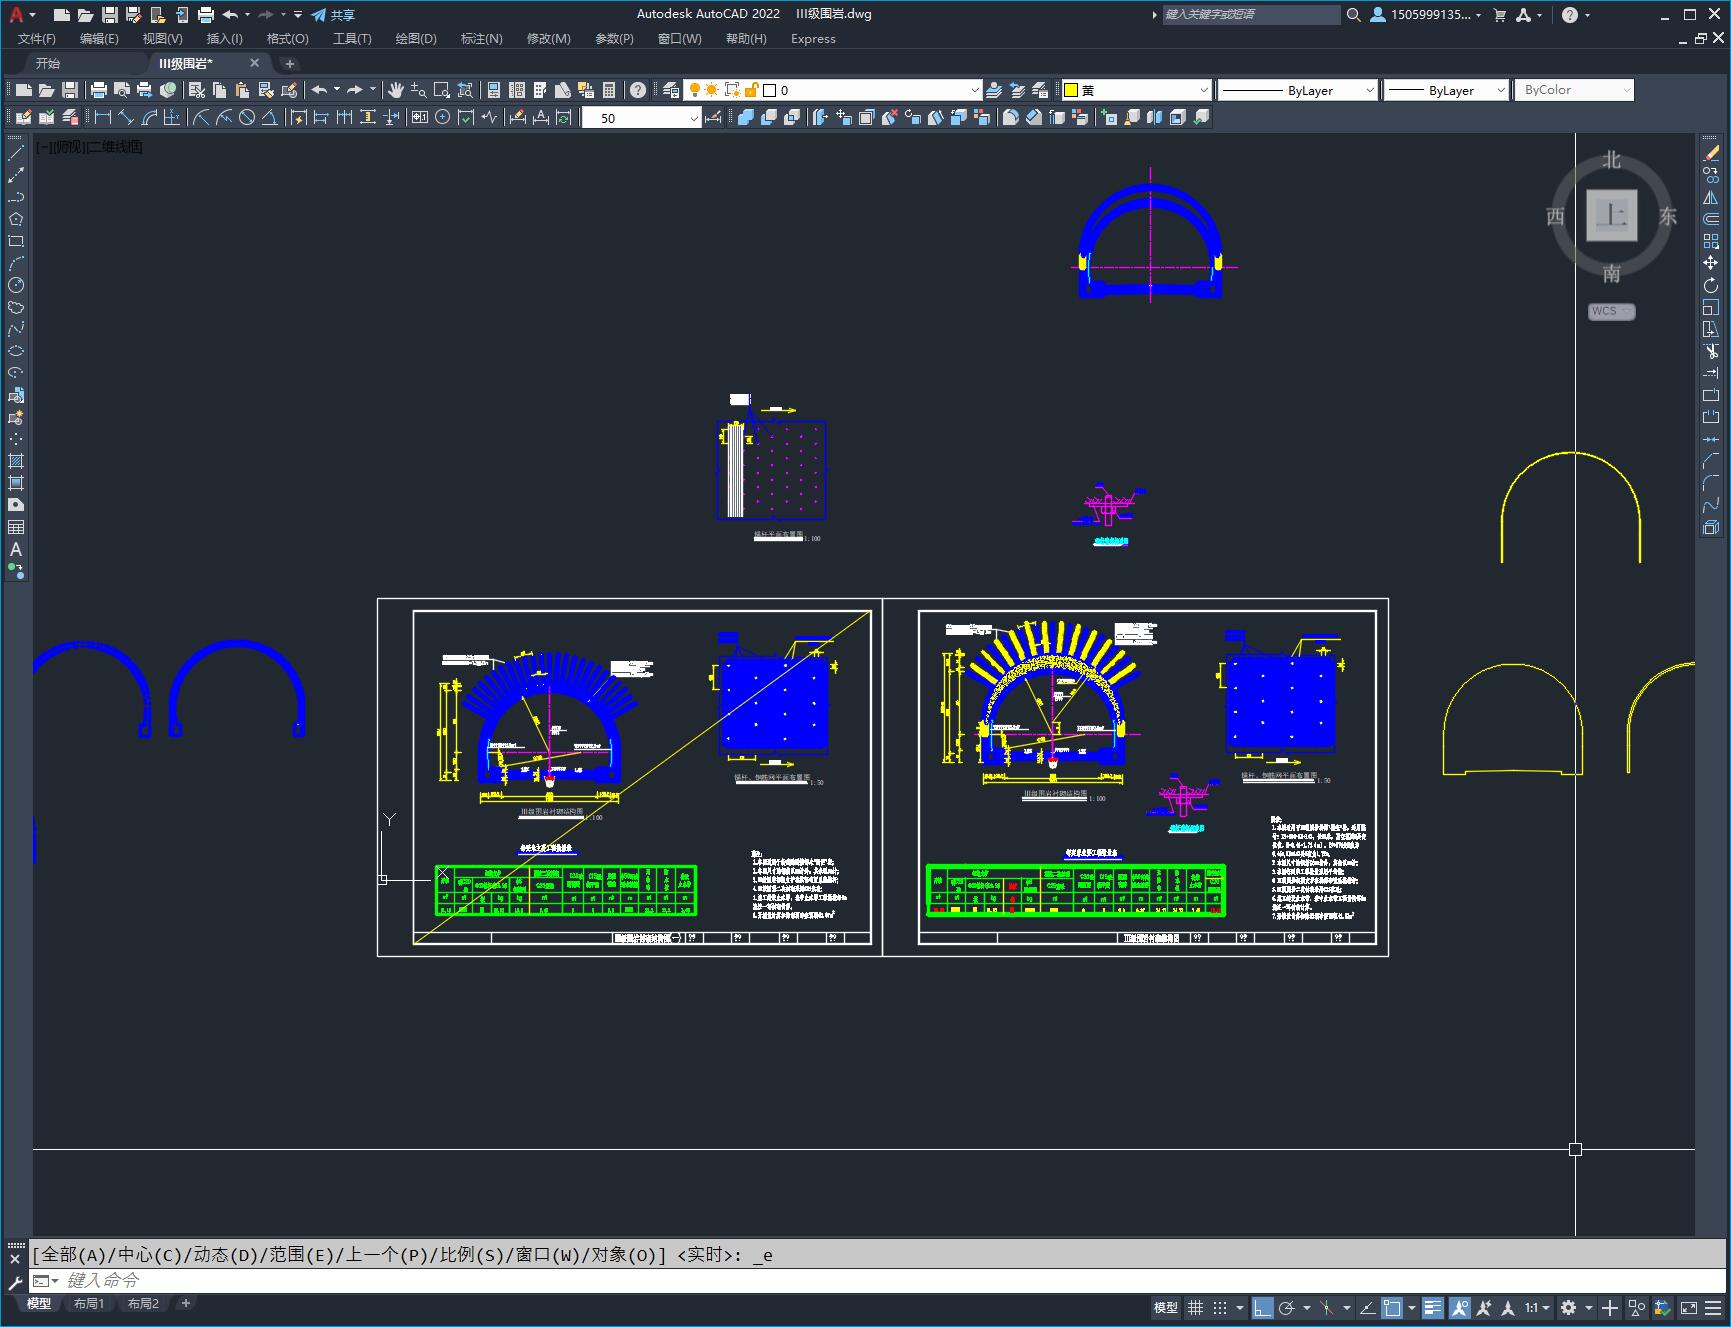Toggle Object Snap in status bar
Image resolution: width=1731 pixels, height=1327 pixels.
[x=1392, y=1307]
